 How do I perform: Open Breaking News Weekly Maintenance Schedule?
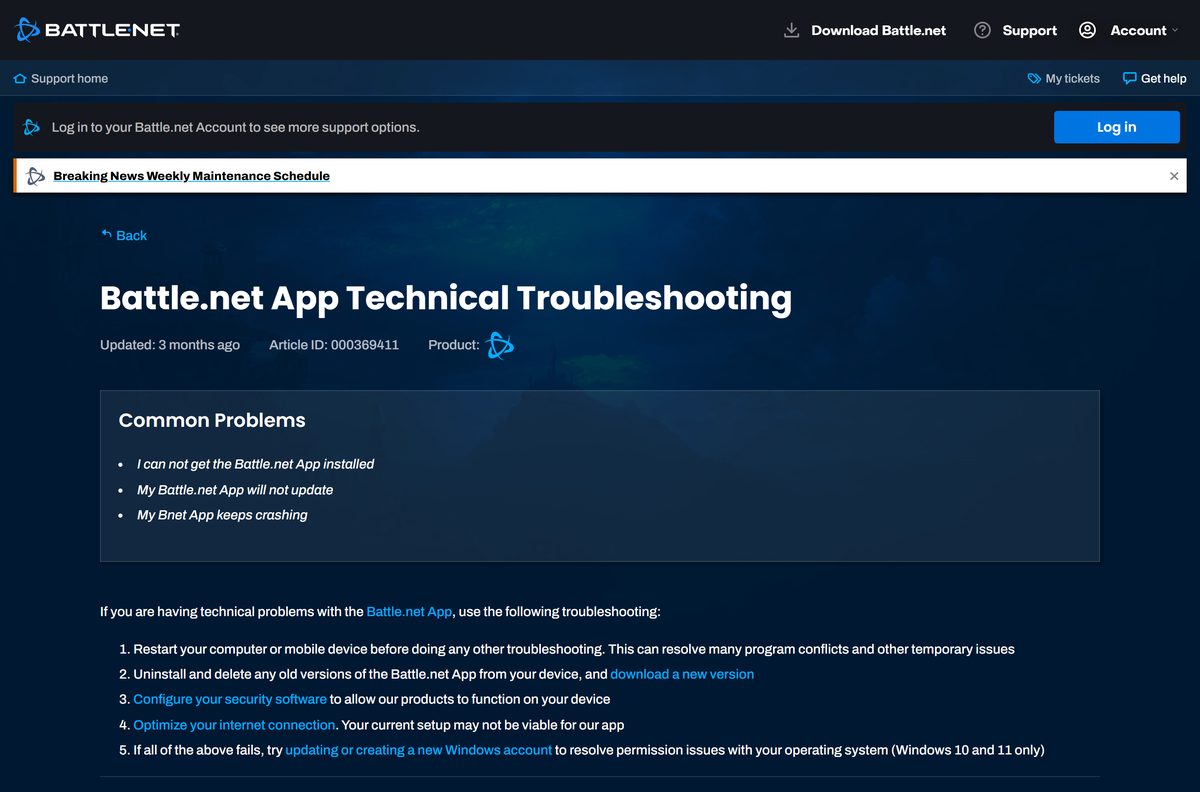[x=191, y=176]
